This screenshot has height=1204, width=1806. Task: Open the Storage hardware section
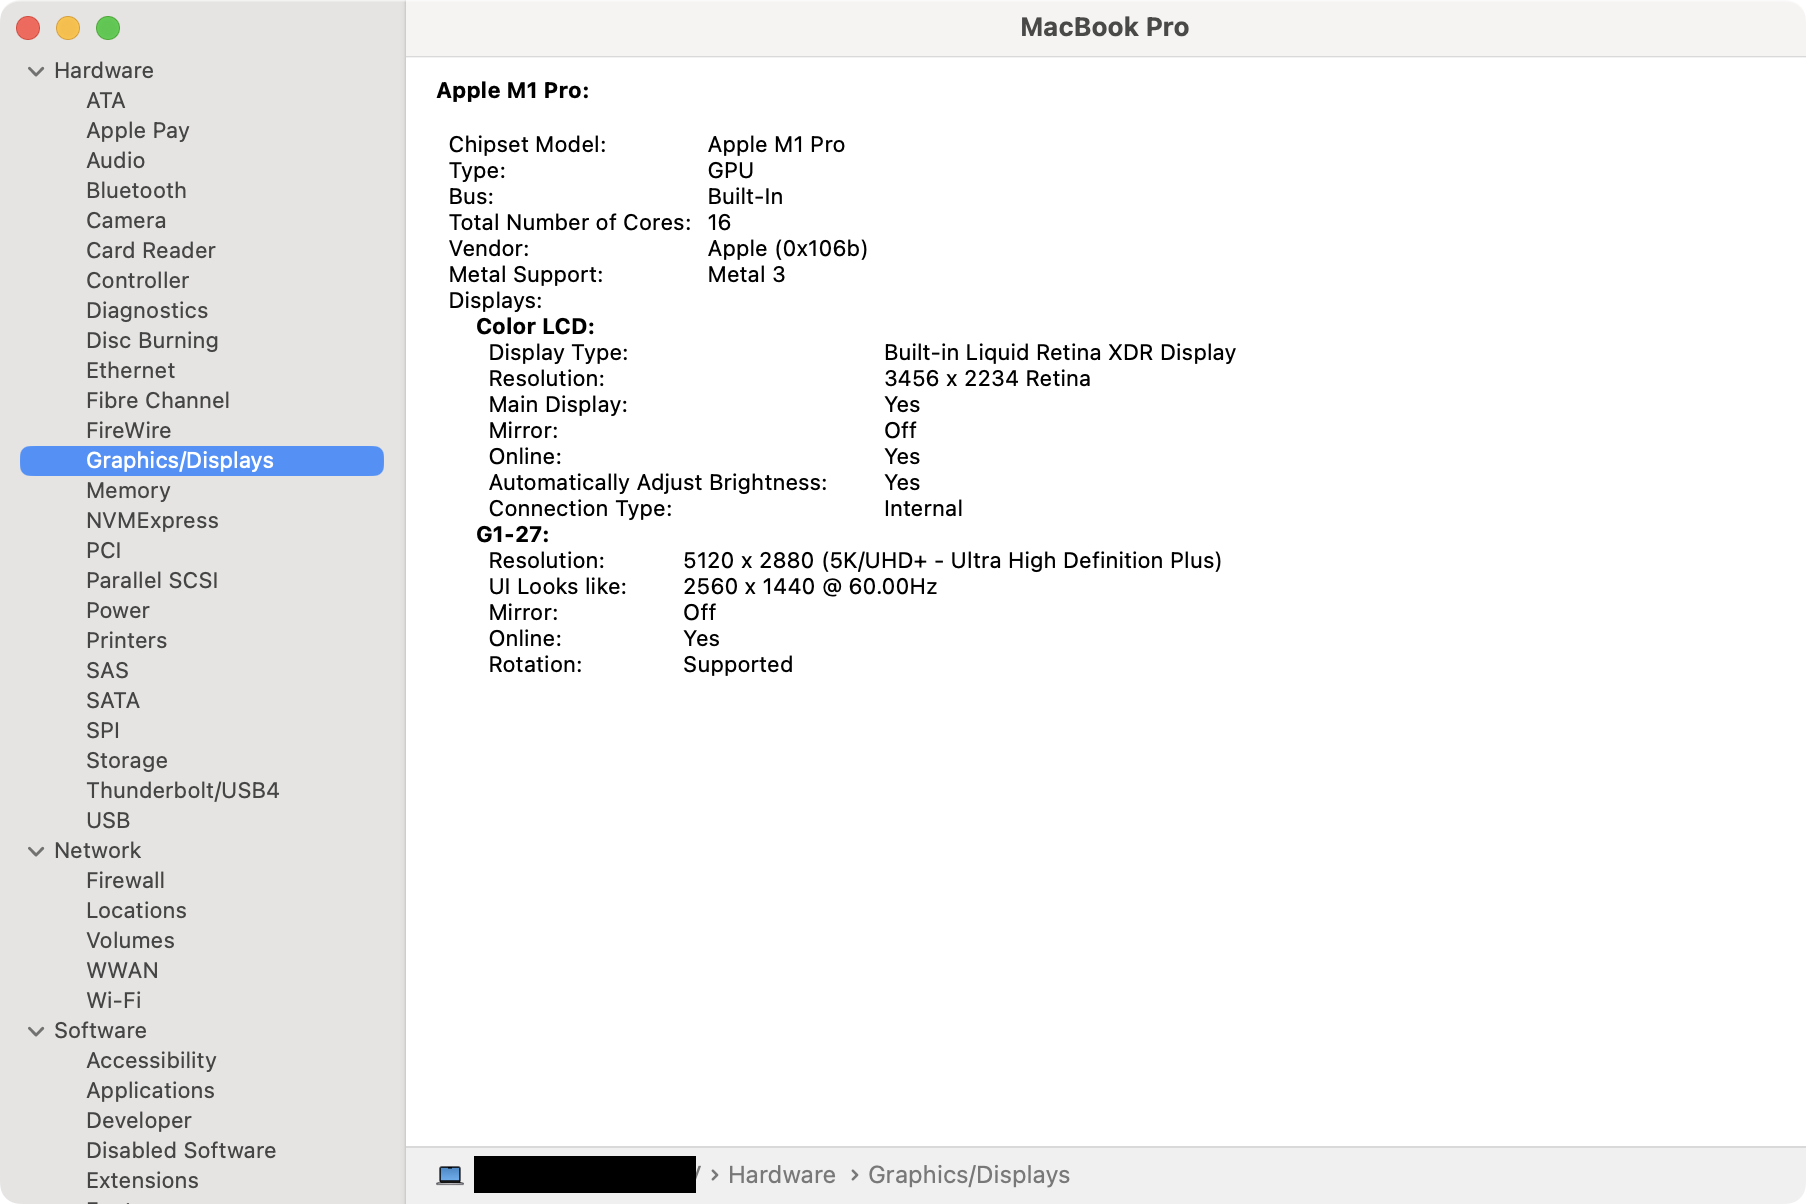coord(127,761)
